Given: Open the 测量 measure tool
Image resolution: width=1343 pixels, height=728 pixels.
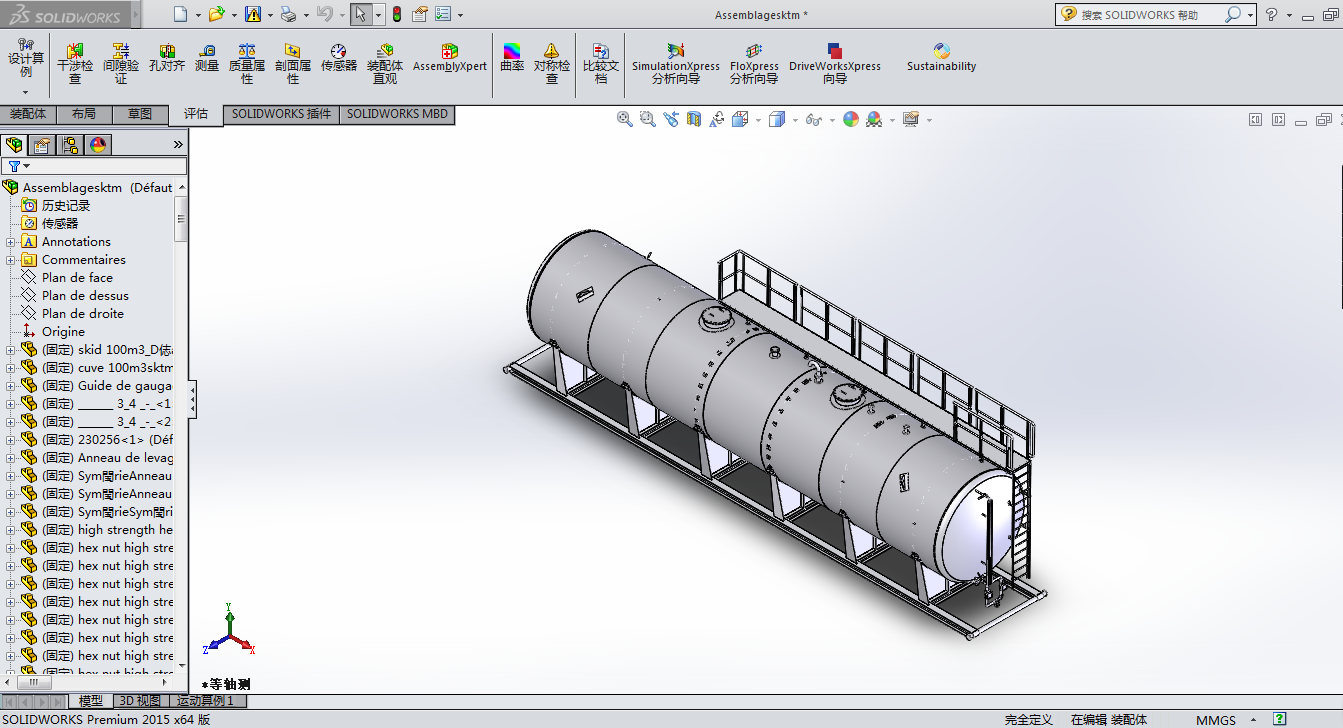Looking at the screenshot, I should pyautogui.click(x=206, y=58).
